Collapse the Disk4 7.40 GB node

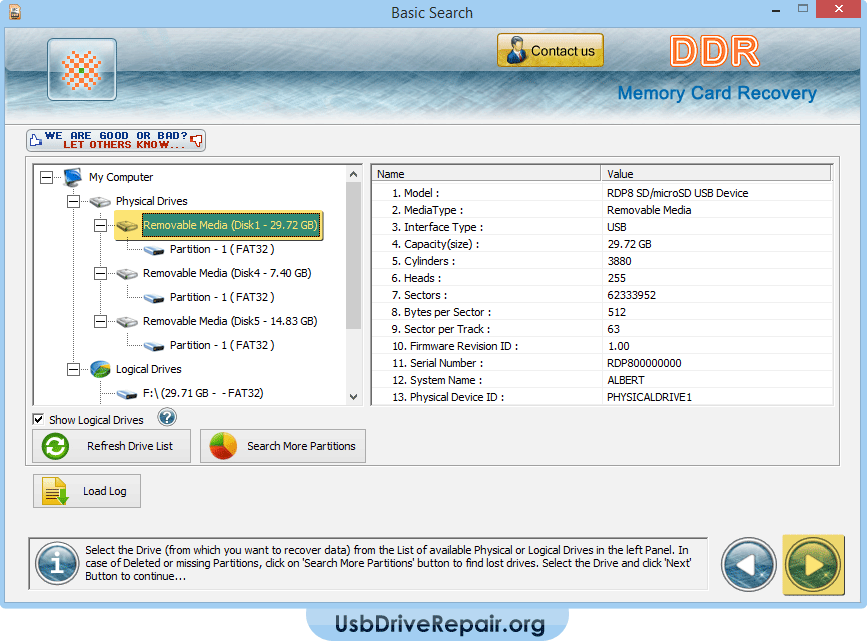point(100,273)
